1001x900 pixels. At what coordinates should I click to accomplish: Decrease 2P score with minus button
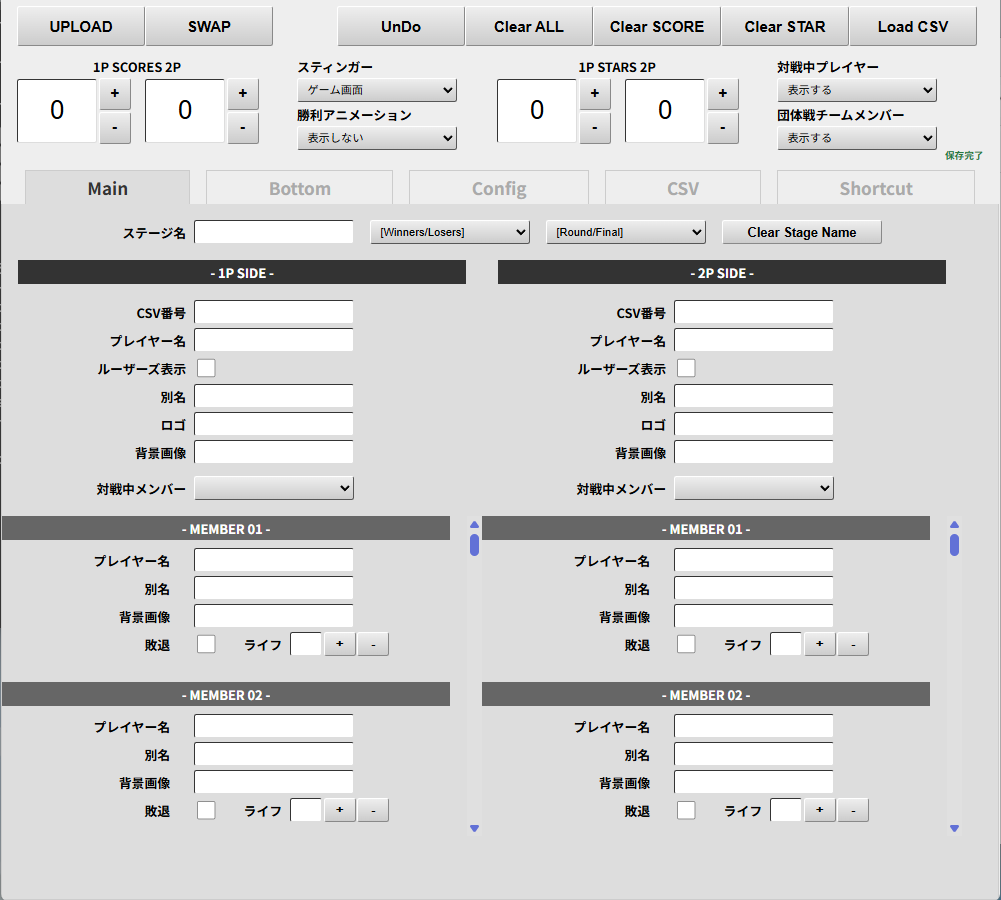click(x=243, y=128)
